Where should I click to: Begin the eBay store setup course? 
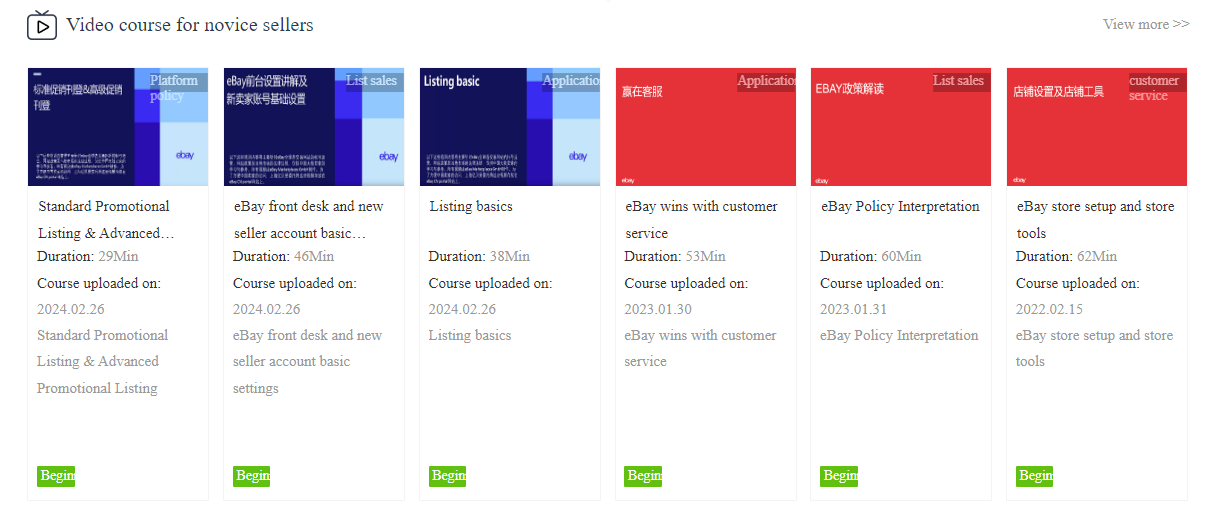pyautogui.click(x=1035, y=476)
